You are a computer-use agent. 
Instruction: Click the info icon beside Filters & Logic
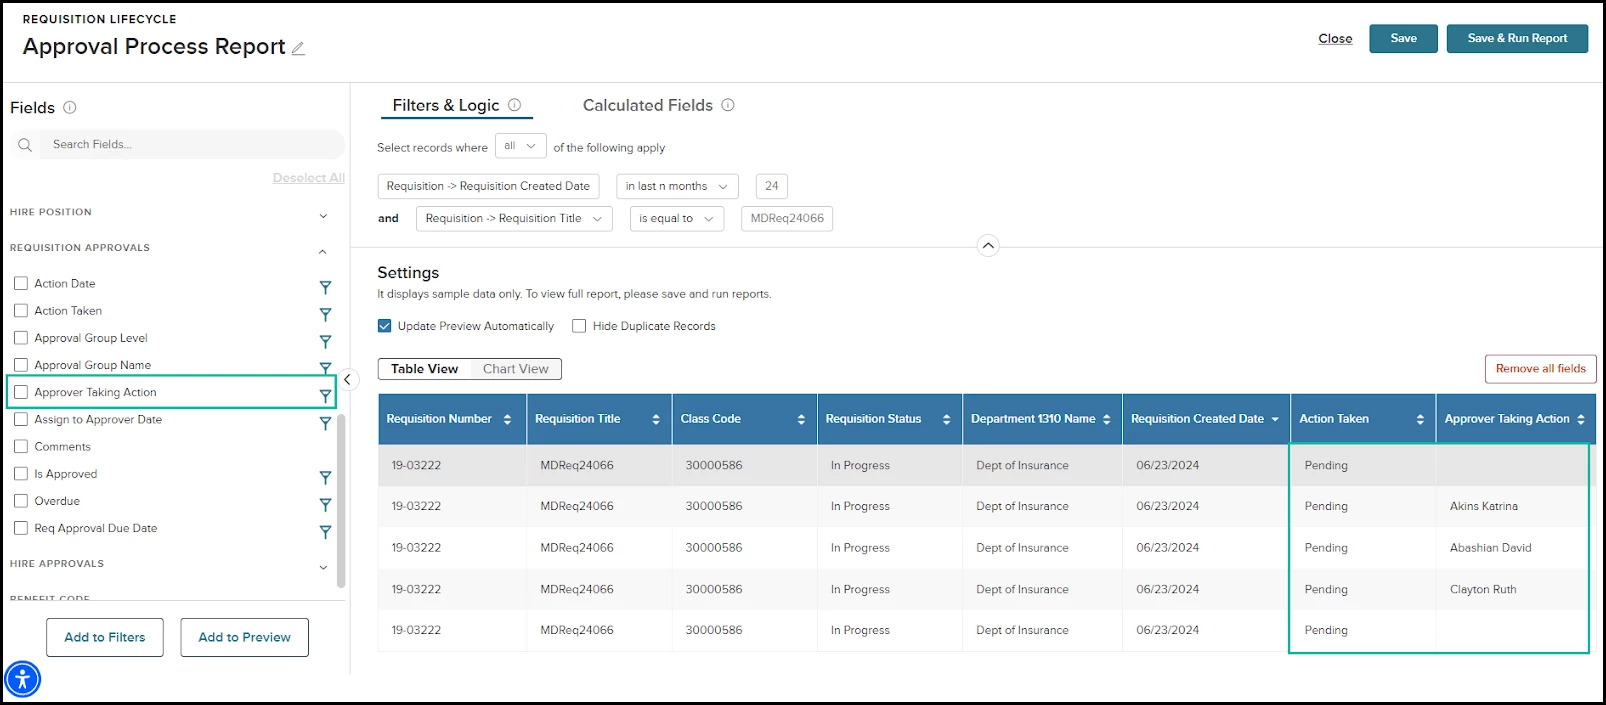514,105
